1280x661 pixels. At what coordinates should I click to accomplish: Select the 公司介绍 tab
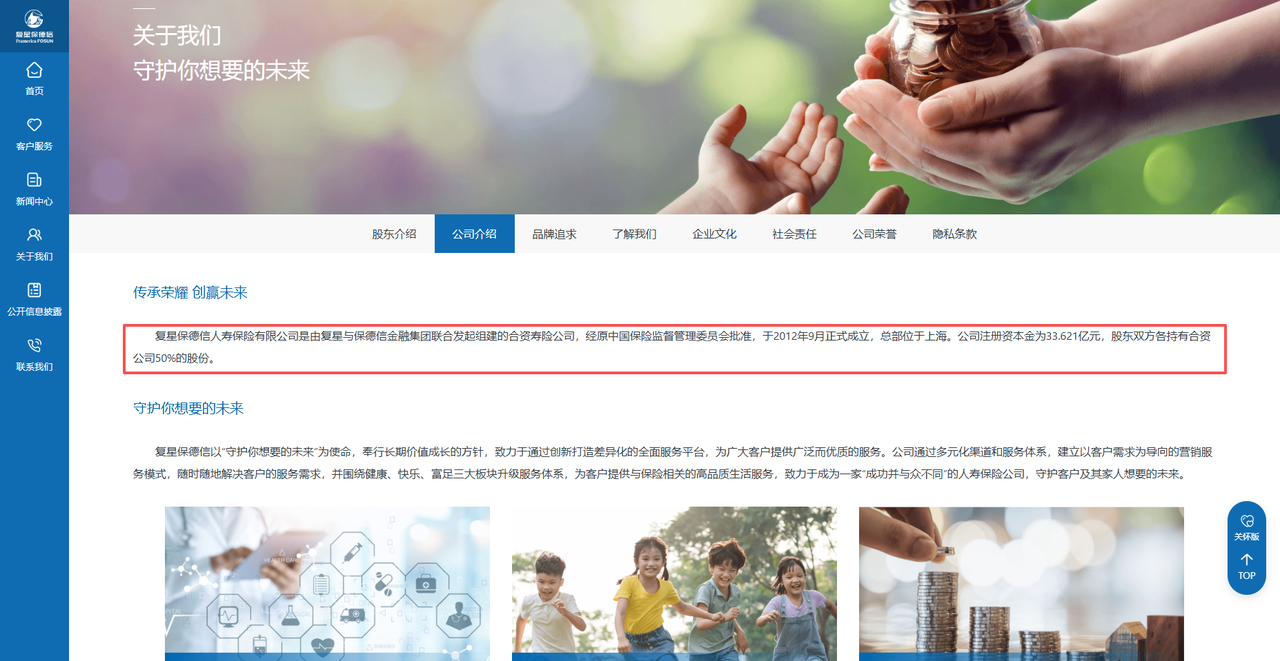[474, 234]
